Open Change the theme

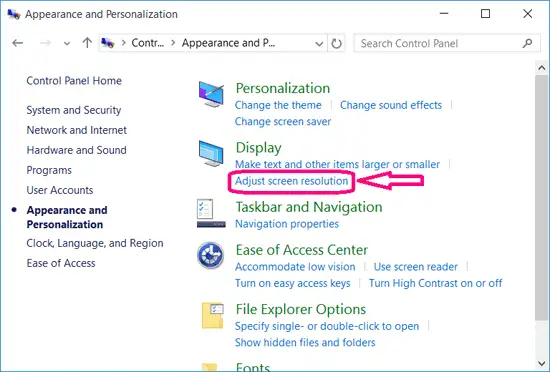[x=278, y=105]
